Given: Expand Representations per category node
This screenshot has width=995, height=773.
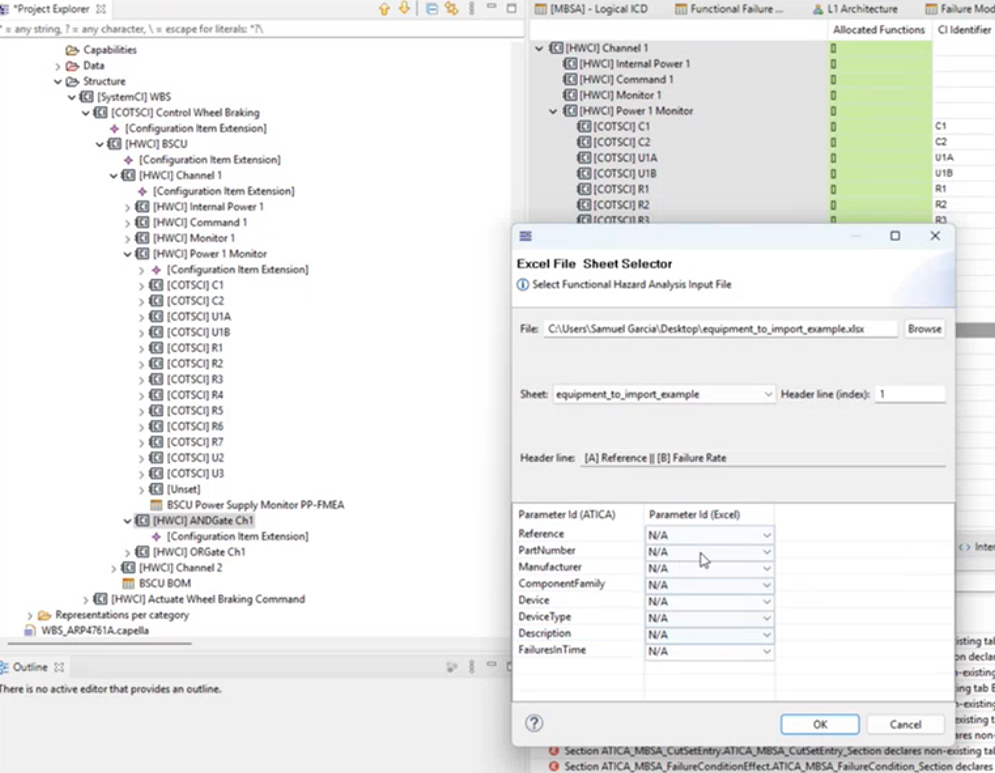Looking at the screenshot, I should coord(30,615).
